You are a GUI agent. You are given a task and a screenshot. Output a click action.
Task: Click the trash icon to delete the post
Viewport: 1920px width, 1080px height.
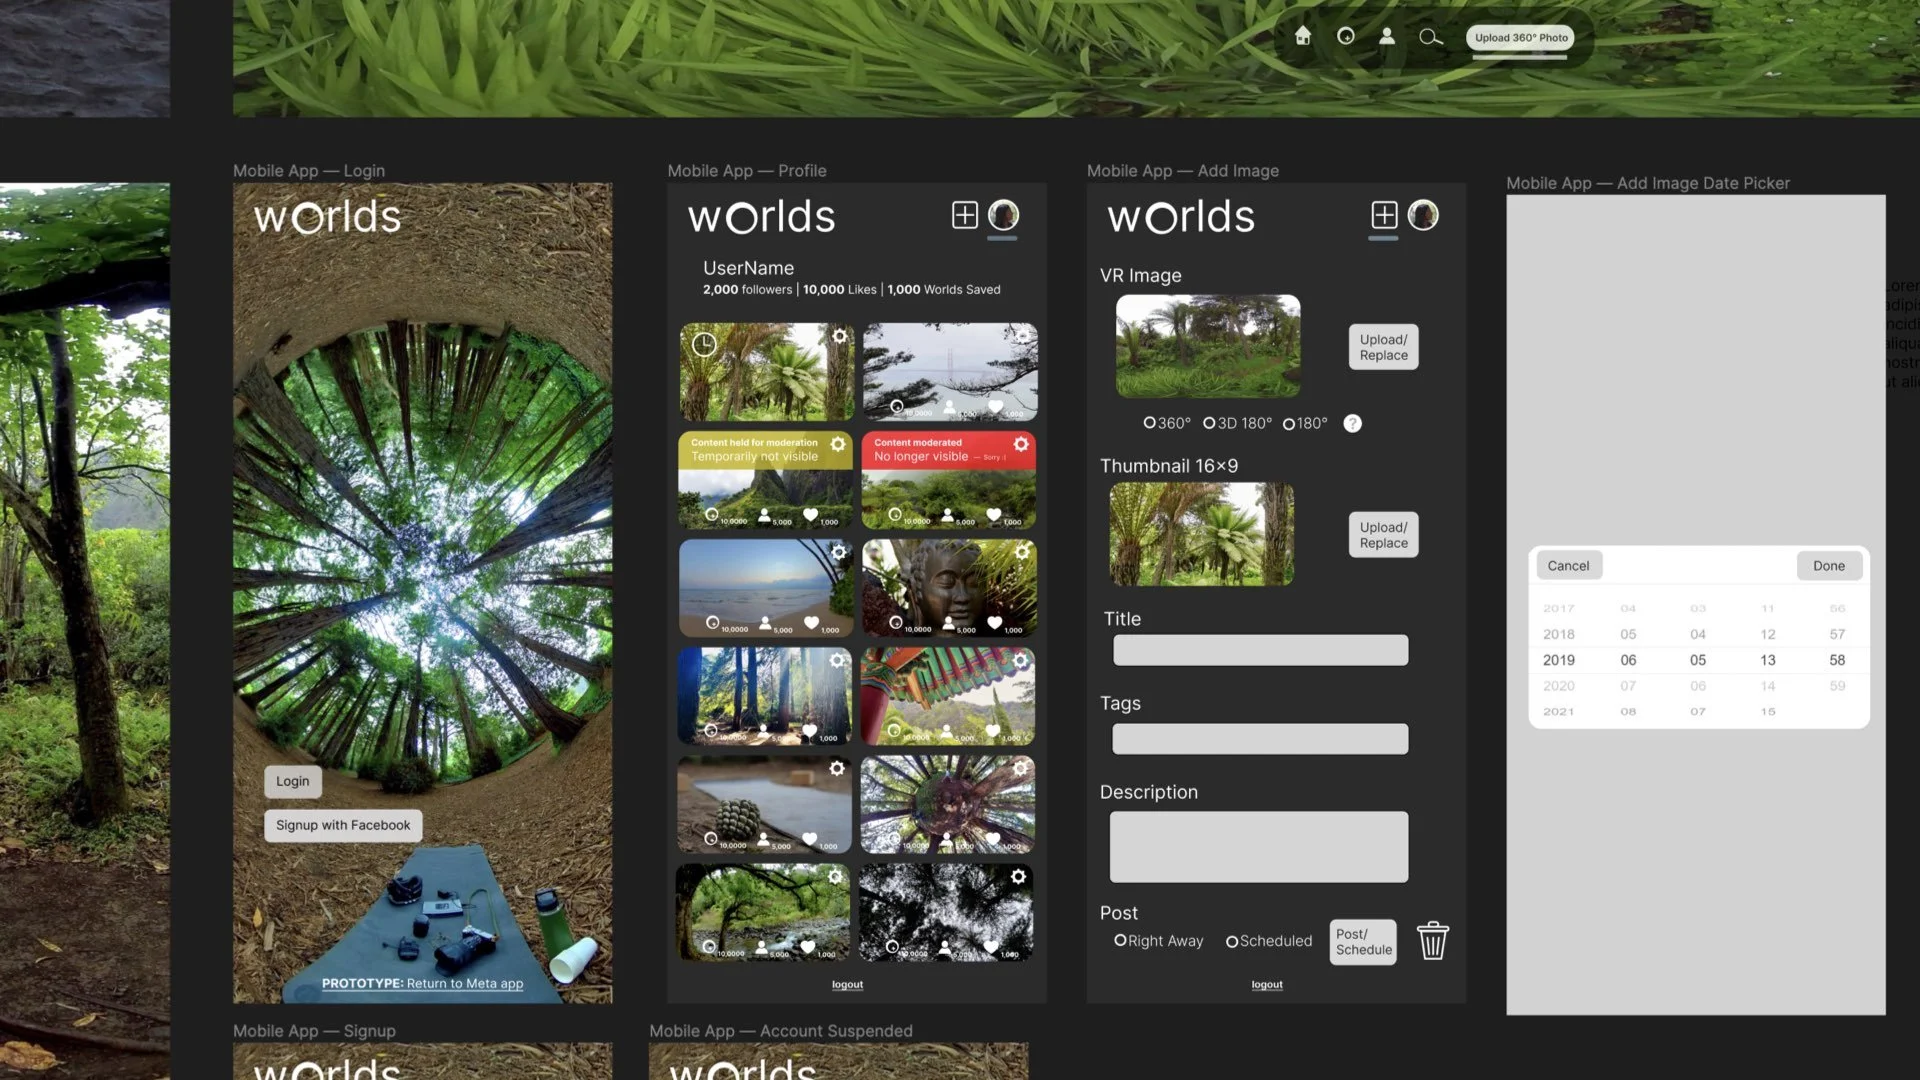point(1432,941)
